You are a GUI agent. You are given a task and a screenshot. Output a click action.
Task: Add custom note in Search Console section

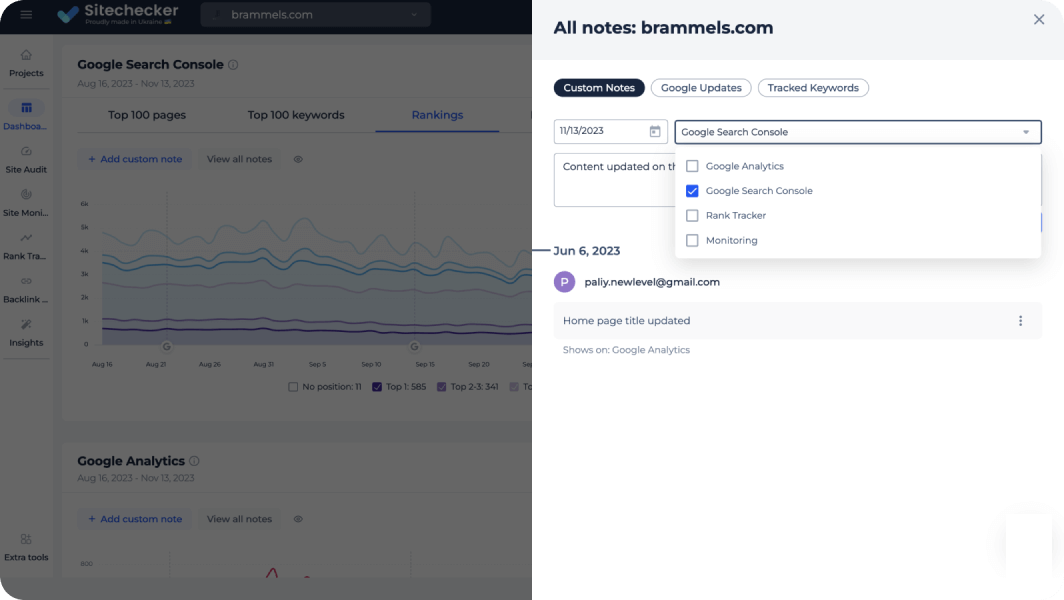point(135,160)
